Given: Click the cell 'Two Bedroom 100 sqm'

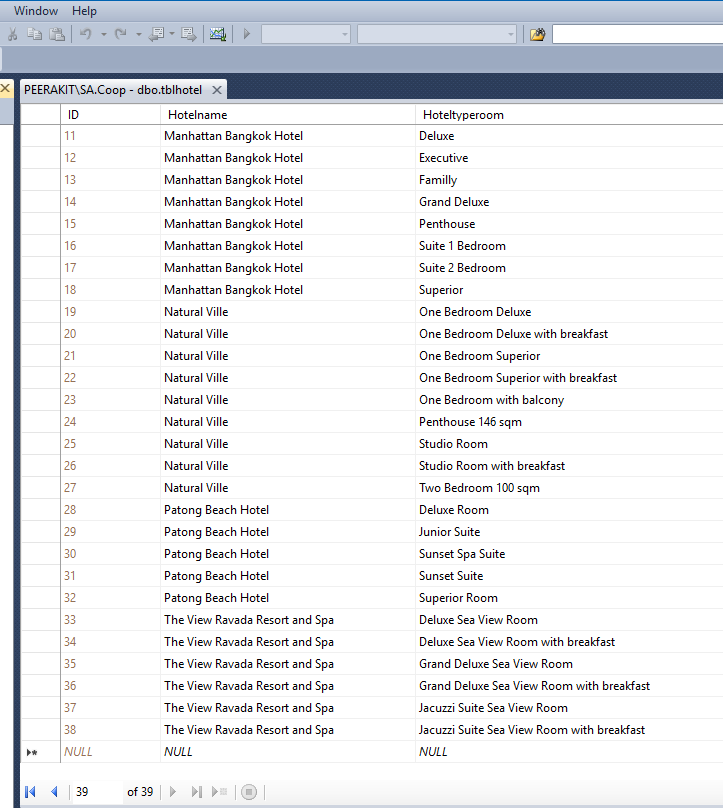Looking at the screenshot, I should (x=569, y=488).
